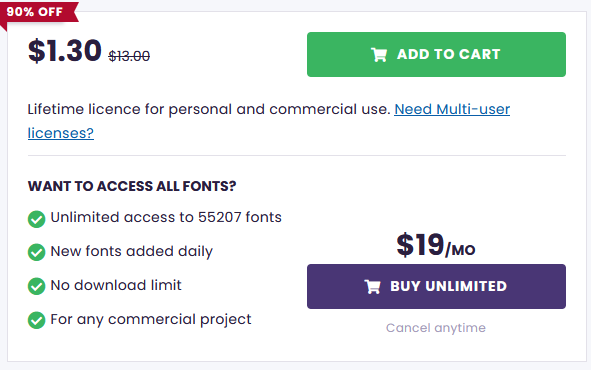Viewport: 591px width, 370px height.
Task: Click the No download limit text
Action: coord(116,285)
